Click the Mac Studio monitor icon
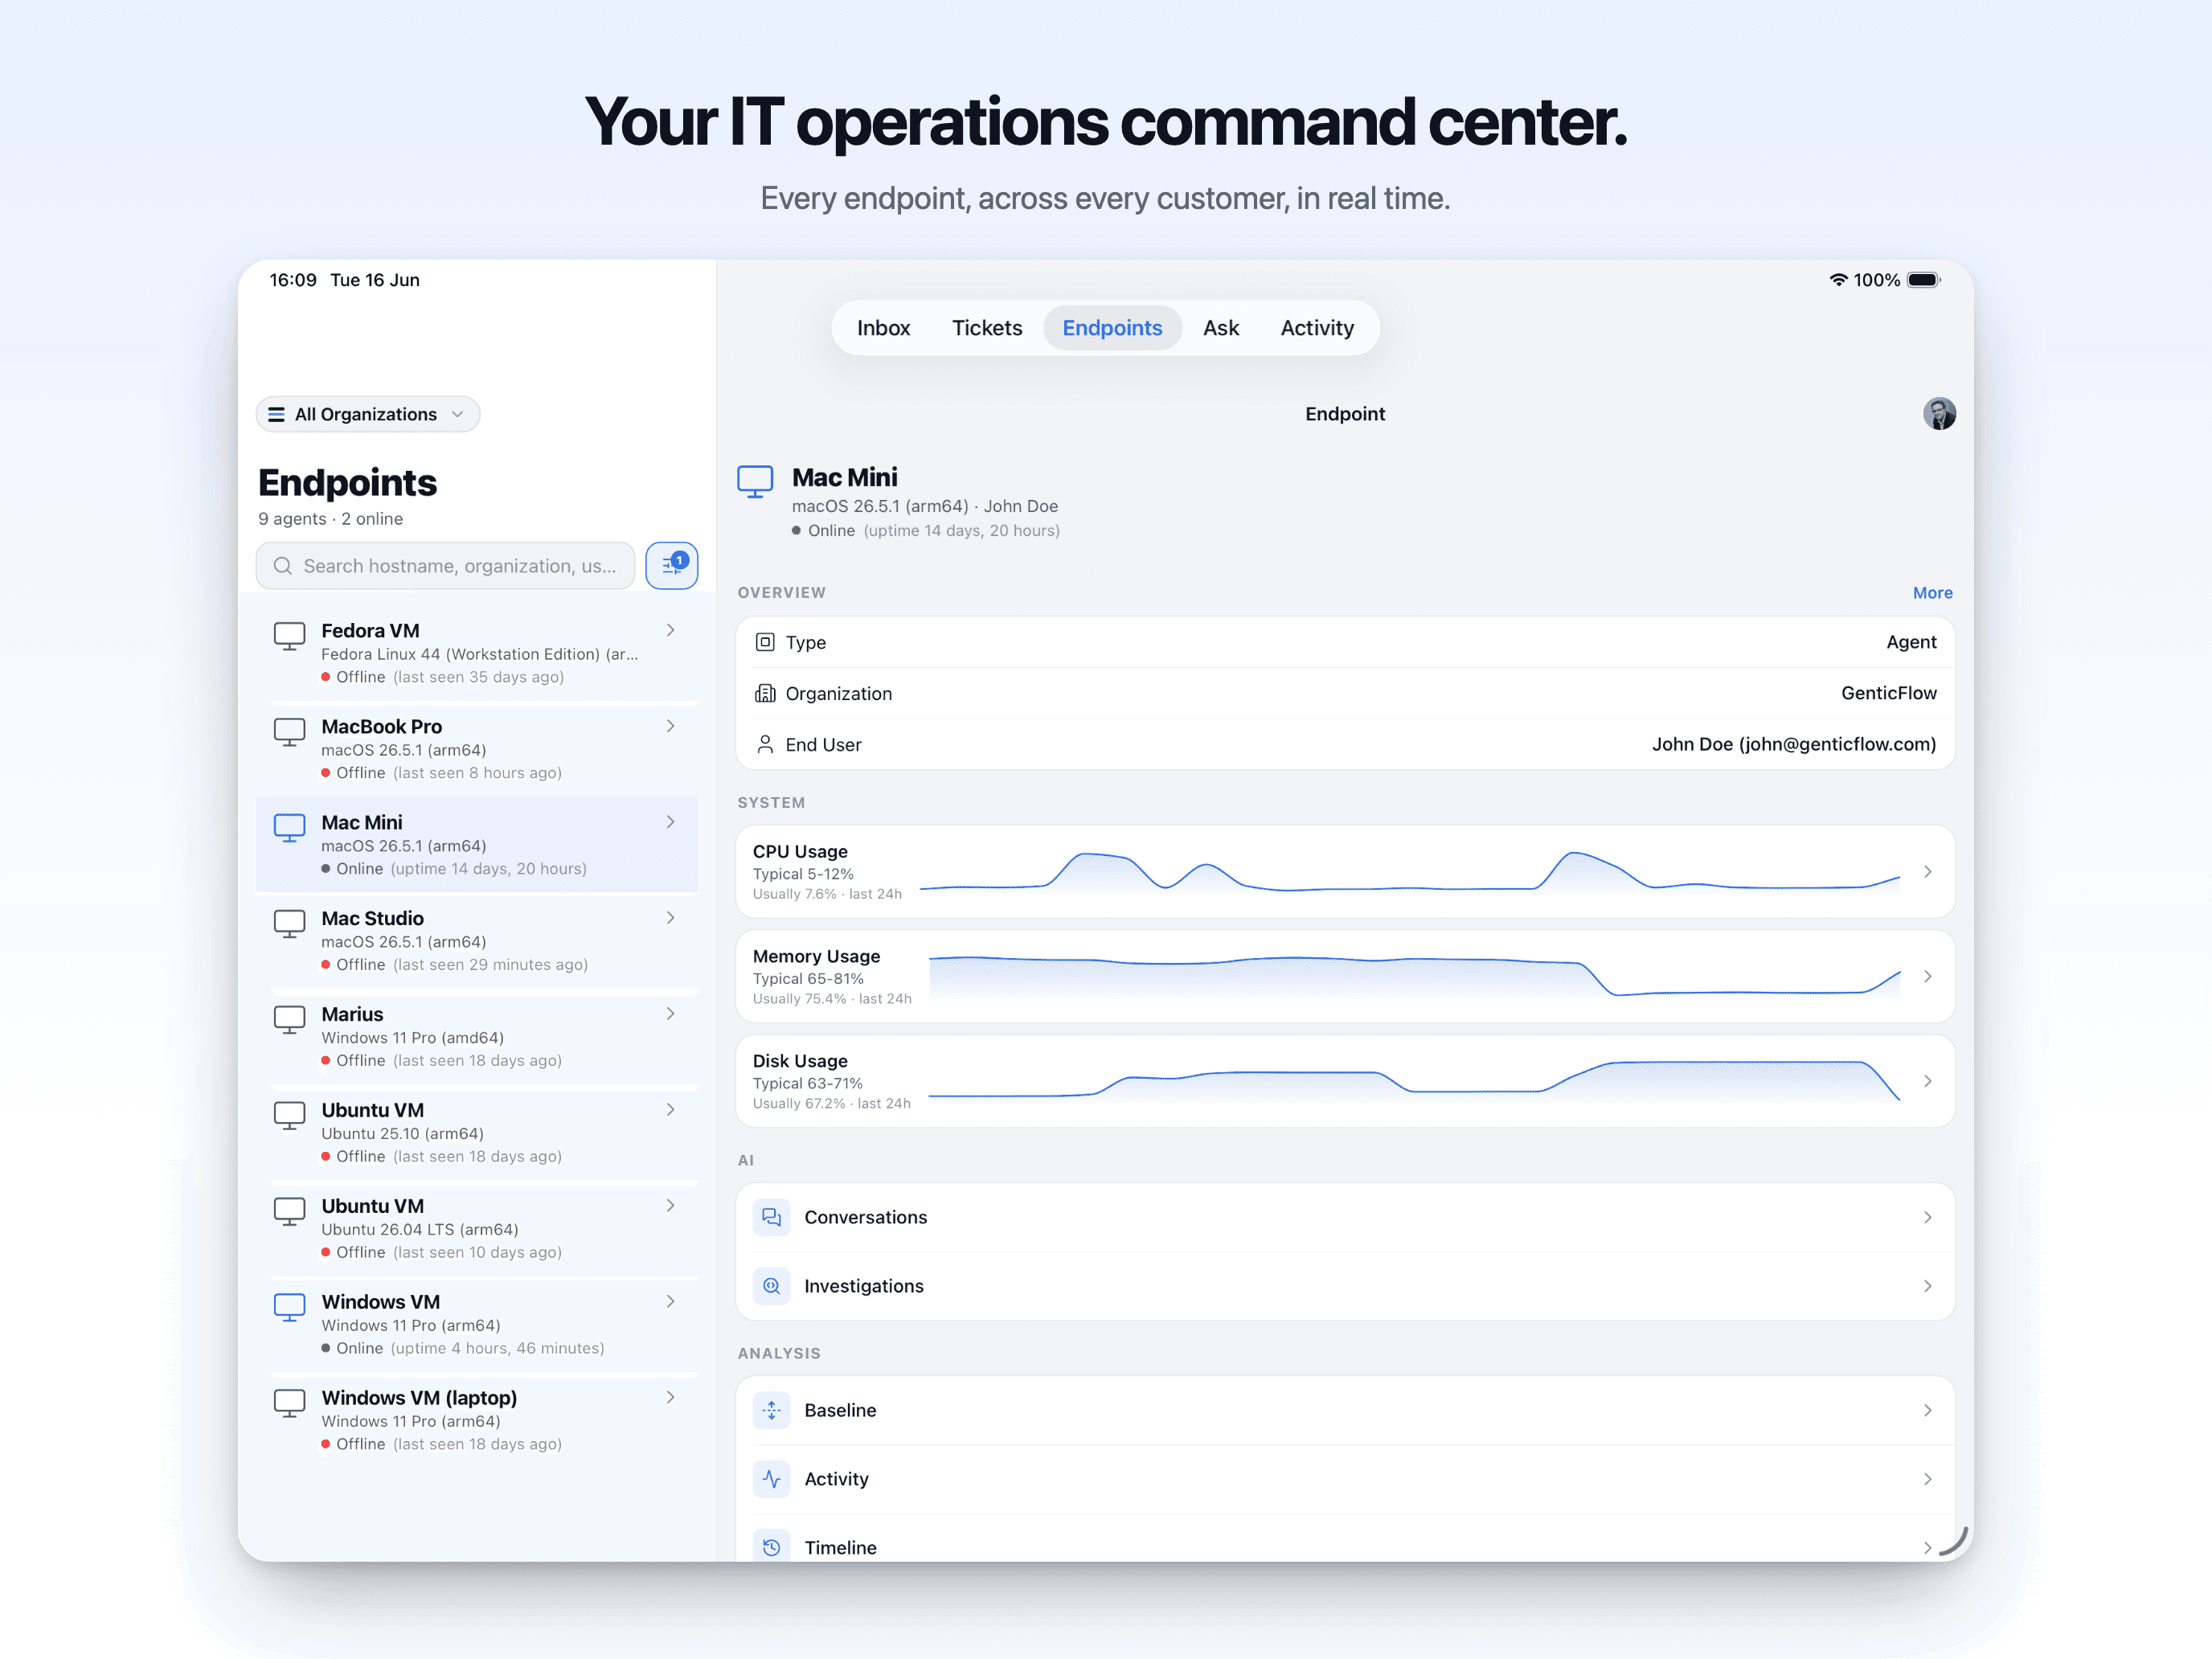The width and height of the screenshot is (2212, 1659). [289, 924]
